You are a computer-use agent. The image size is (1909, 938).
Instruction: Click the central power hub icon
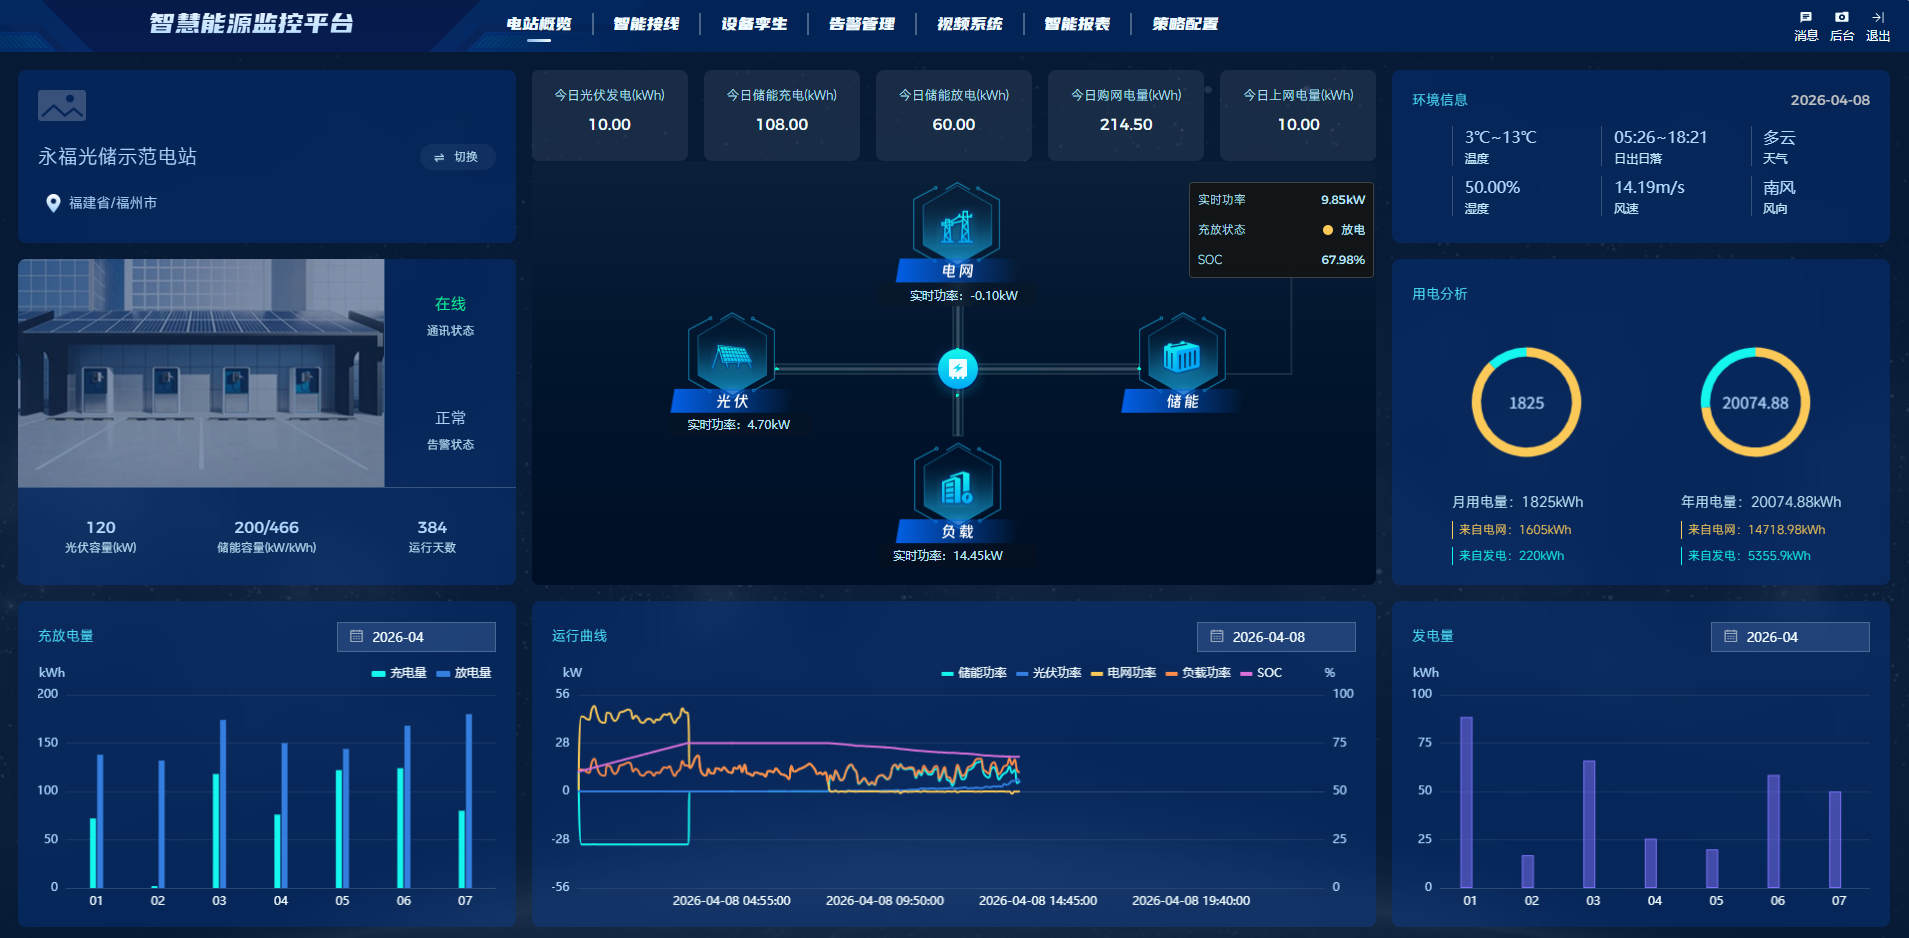pyautogui.click(x=957, y=369)
